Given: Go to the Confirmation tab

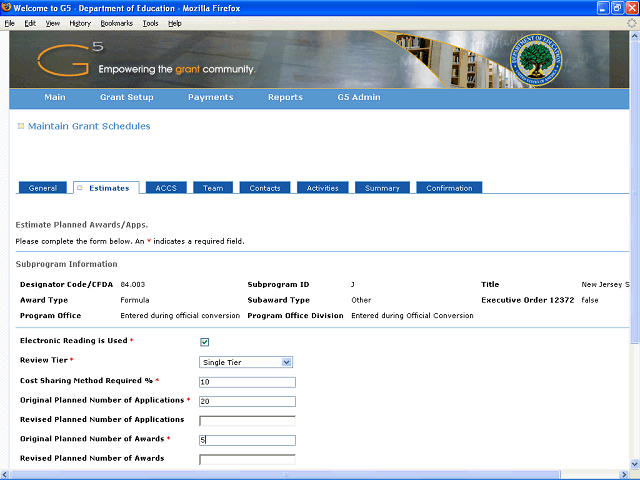Looking at the screenshot, I should pos(449,188).
